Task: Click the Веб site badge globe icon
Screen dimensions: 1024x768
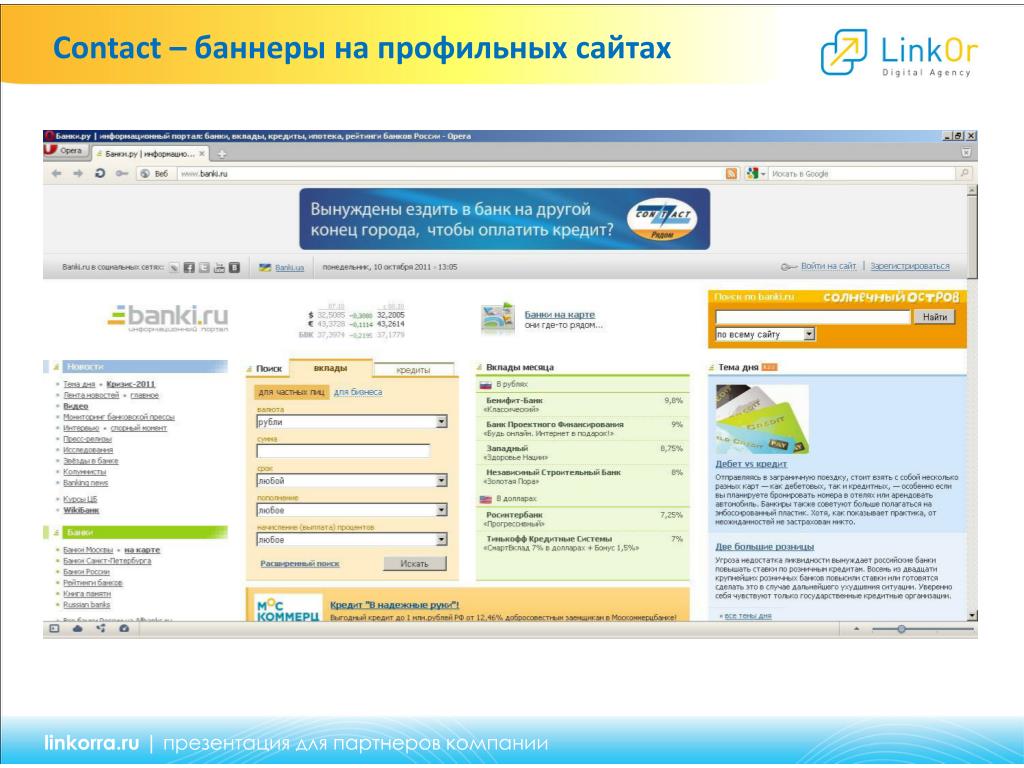Action: pos(145,174)
